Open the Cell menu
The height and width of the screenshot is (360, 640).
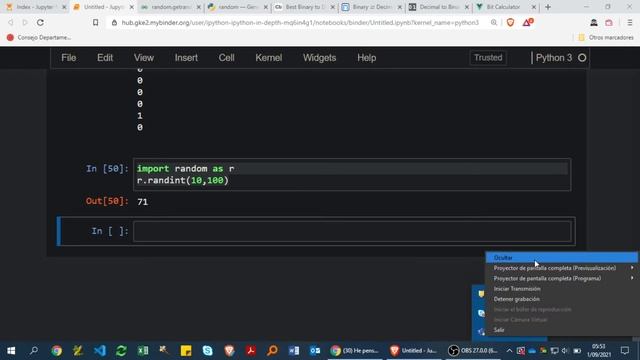[x=227, y=58]
